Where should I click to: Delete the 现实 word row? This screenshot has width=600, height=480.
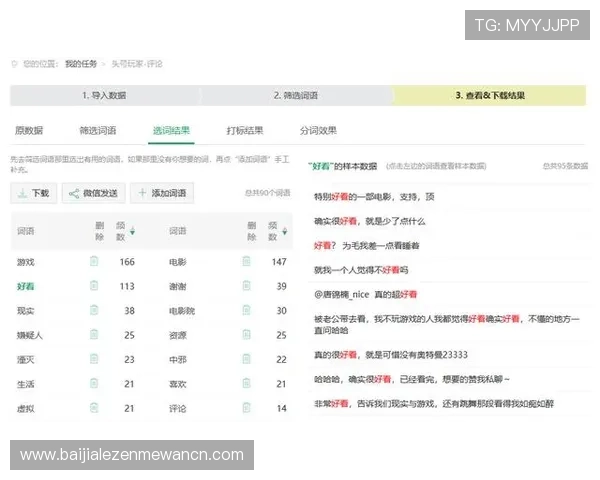click(x=94, y=310)
